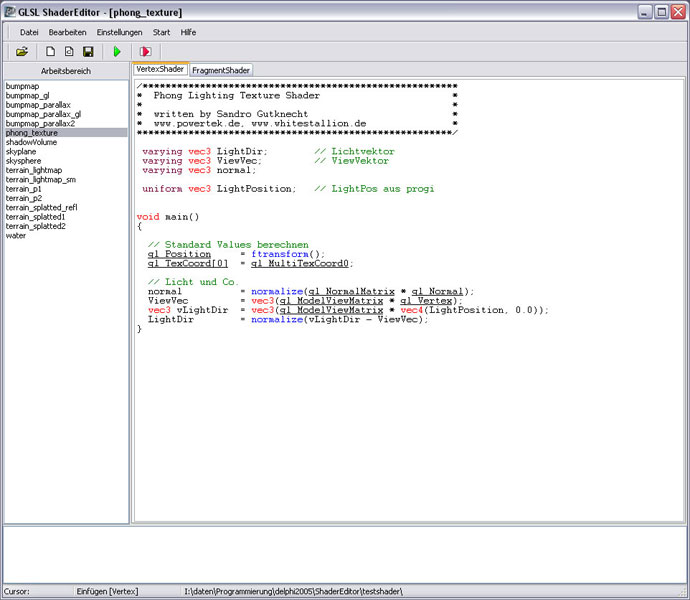Choose shadowVolume shader from the list

(31, 142)
